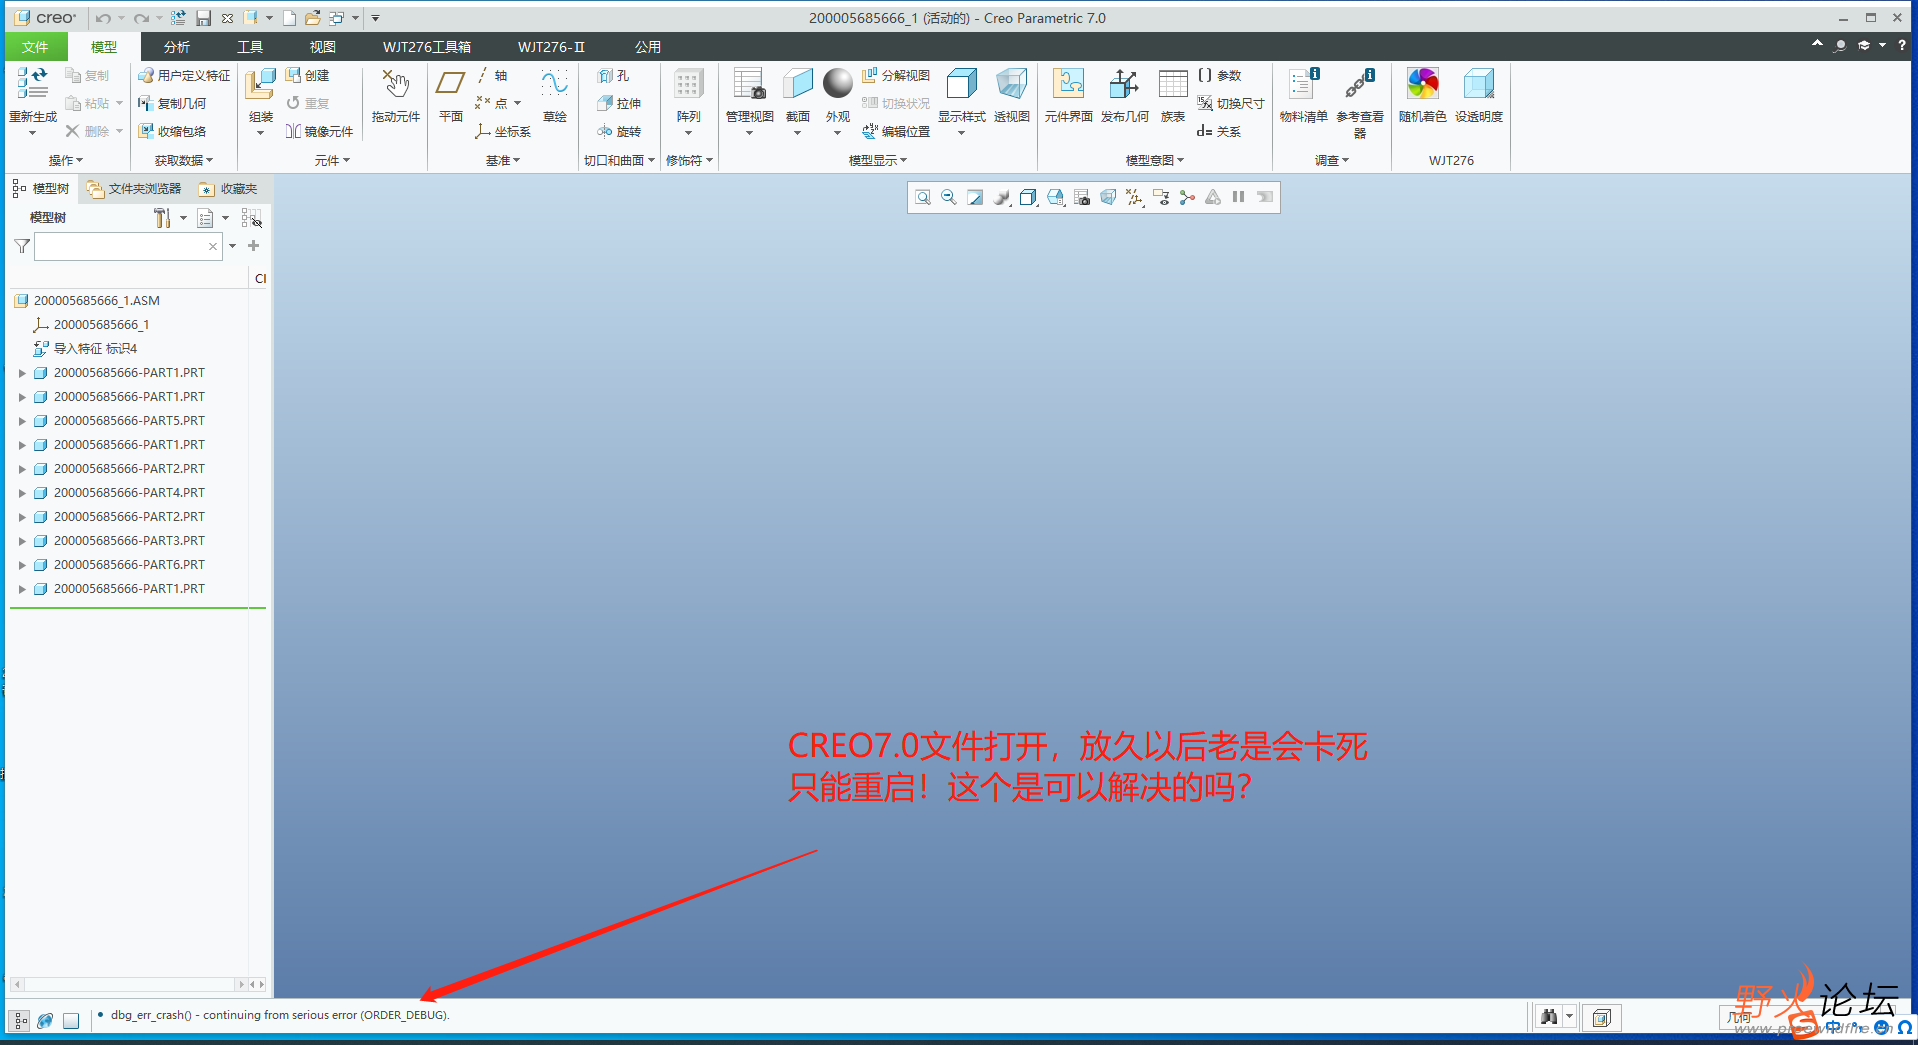Open the Get Data (获取数据) group dropdown
Viewport: 1918px width, 1045px height.
[x=184, y=160]
